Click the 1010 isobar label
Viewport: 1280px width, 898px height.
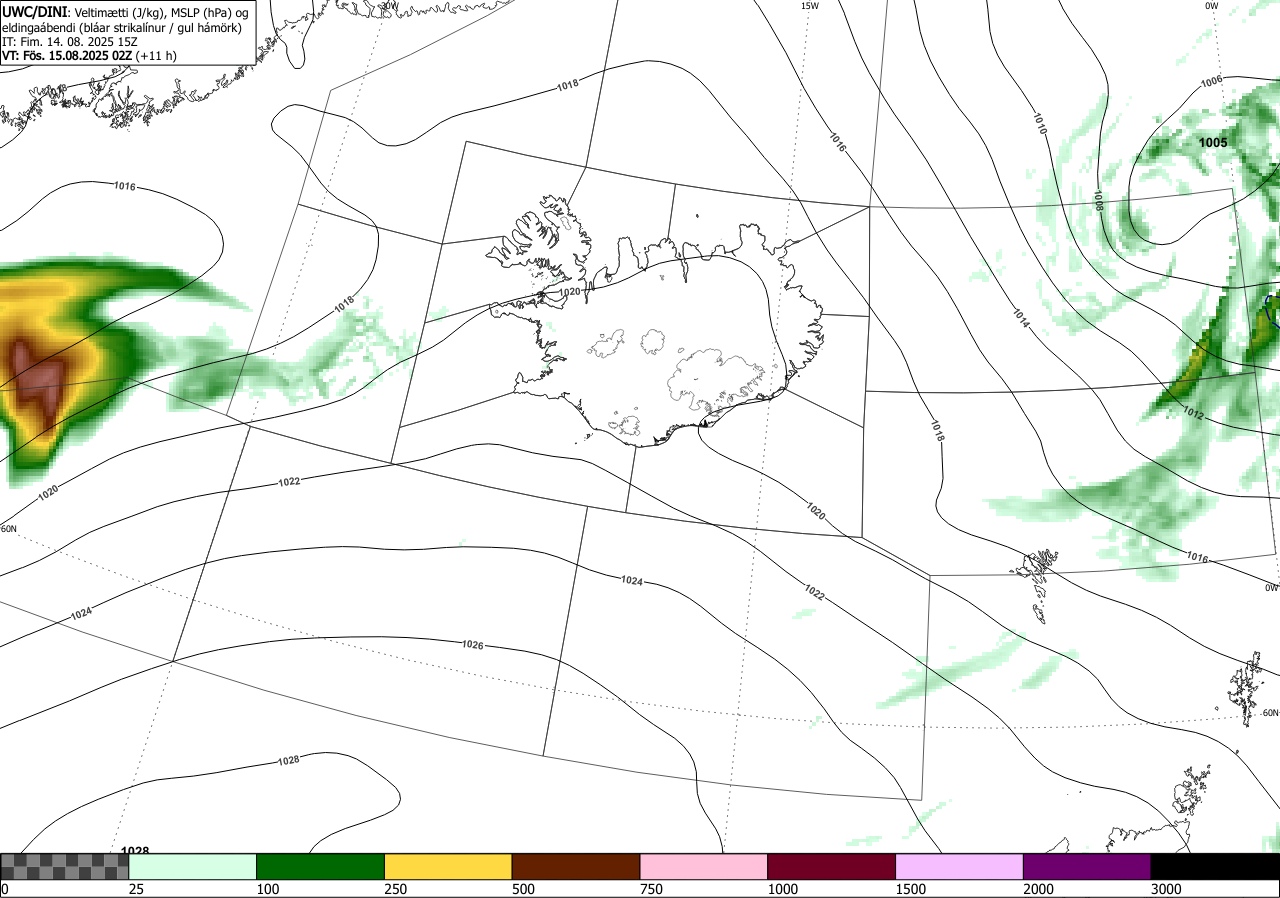pos(1039,124)
